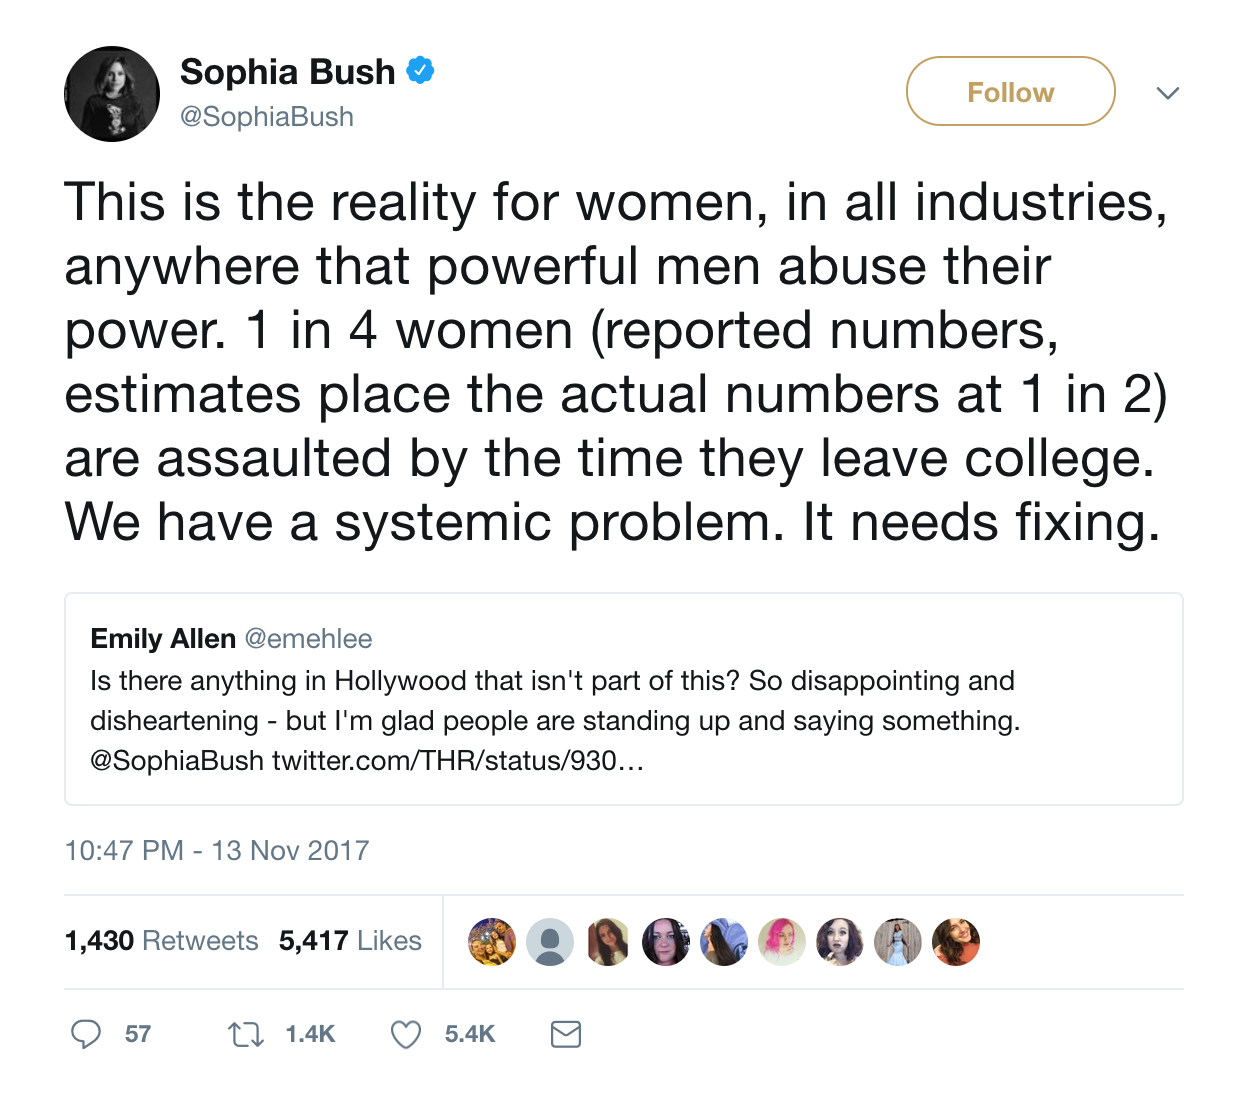The image size is (1246, 1110).
Task: Click the Follow button
Action: click(x=1010, y=92)
